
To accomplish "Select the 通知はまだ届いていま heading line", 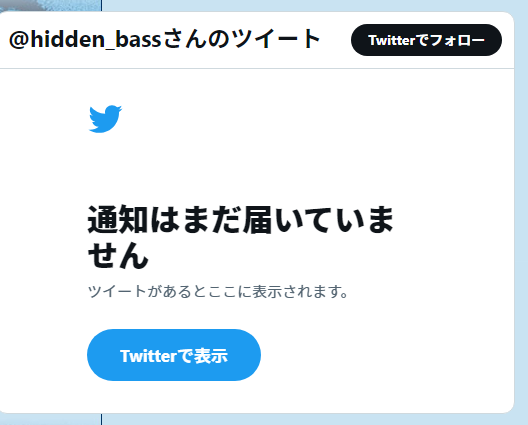I will 240,220.
